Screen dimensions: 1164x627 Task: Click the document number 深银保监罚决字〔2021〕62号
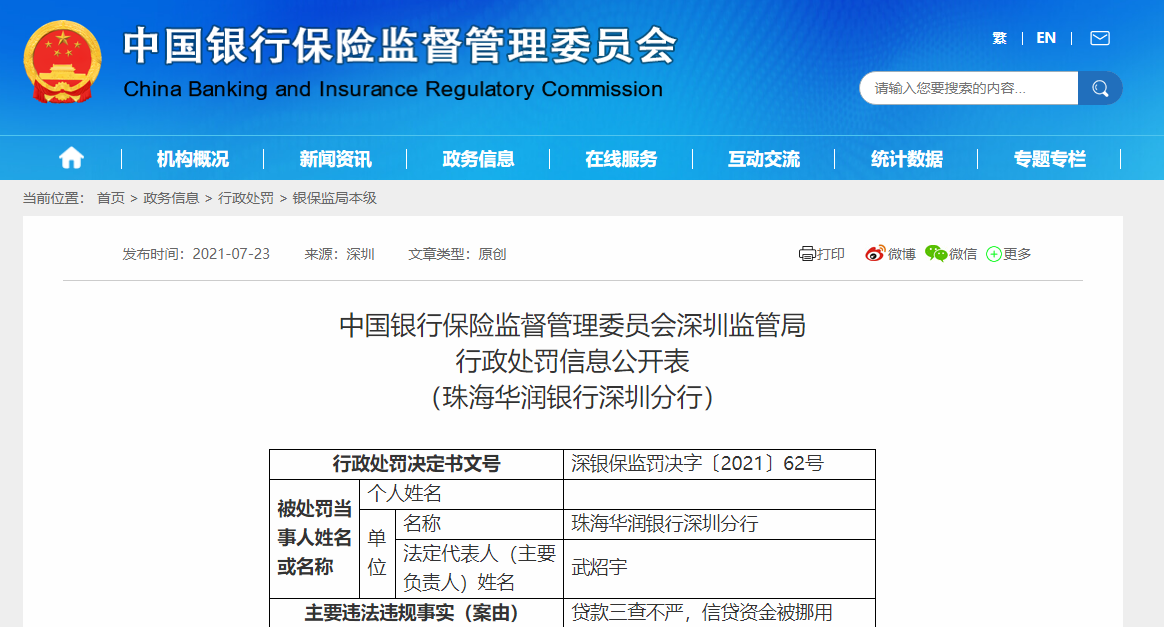(697, 464)
